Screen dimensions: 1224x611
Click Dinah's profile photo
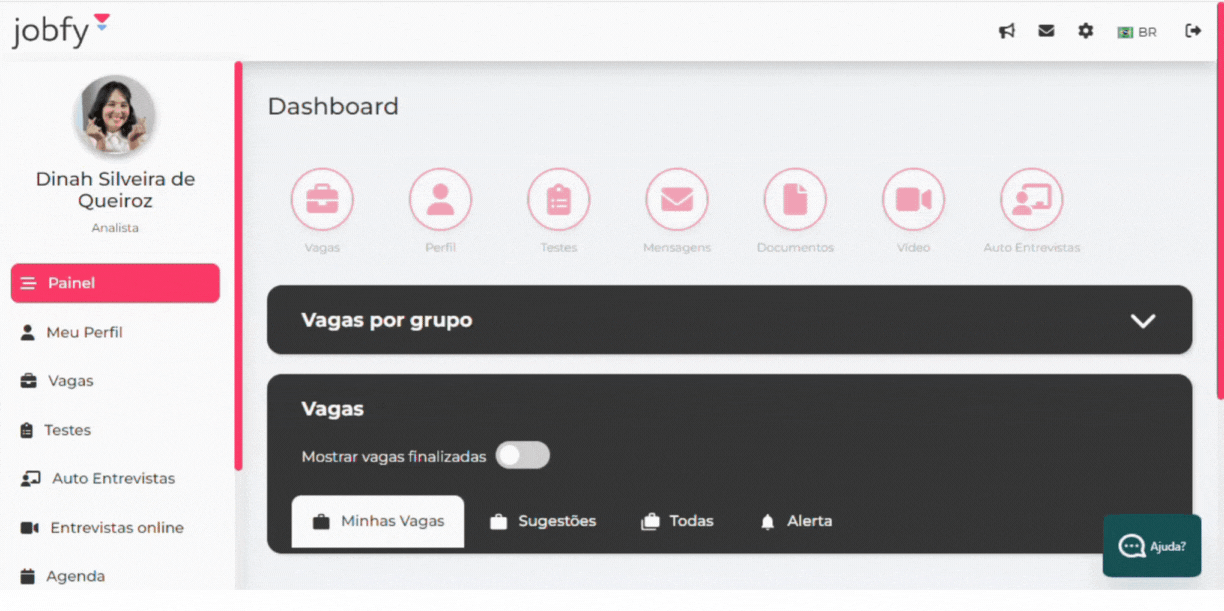(115, 116)
